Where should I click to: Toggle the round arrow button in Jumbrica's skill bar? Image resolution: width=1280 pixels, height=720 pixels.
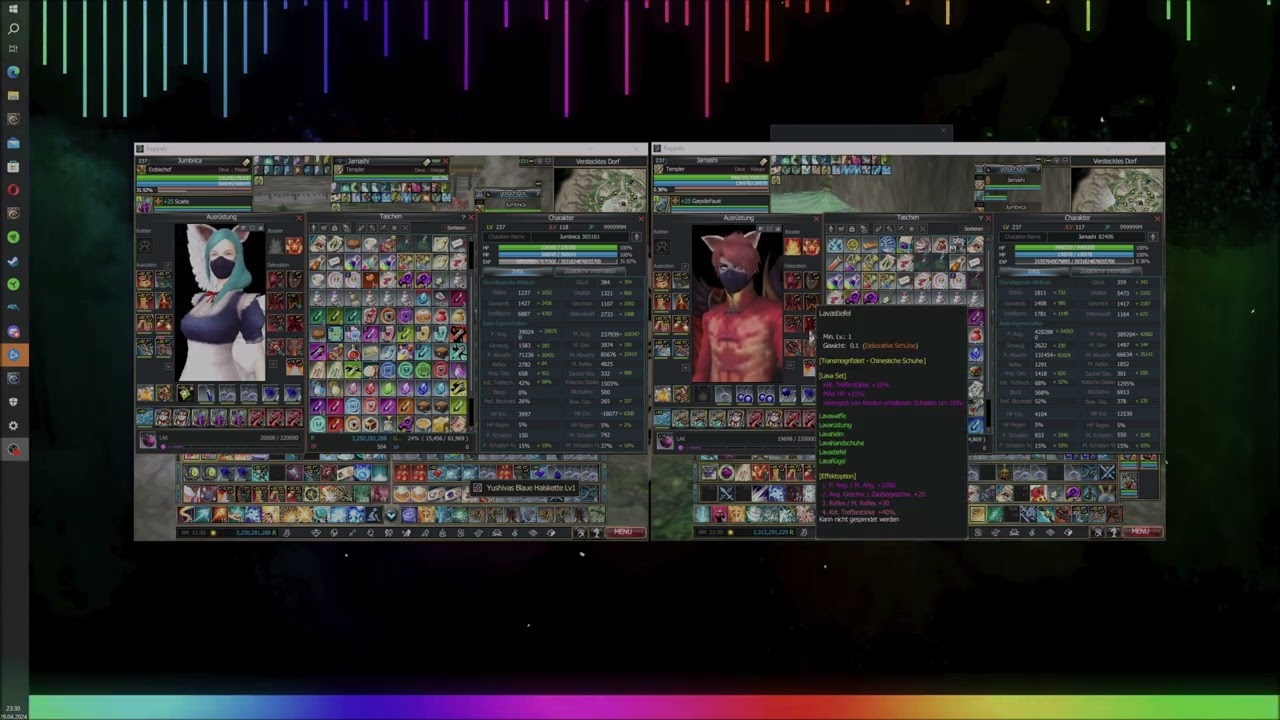pos(391,515)
